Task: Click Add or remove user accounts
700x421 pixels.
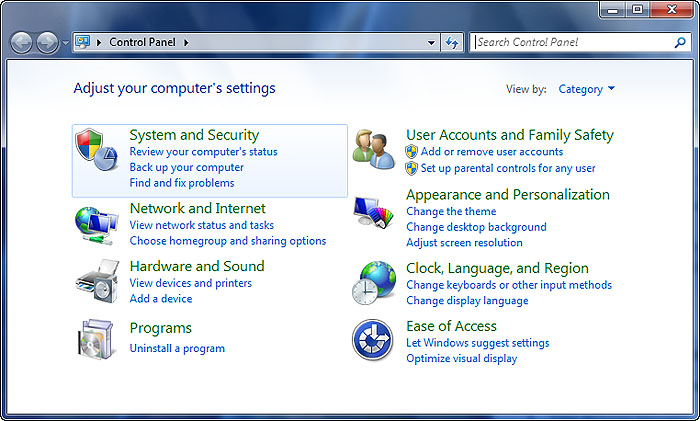Action: click(x=492, y=151)
